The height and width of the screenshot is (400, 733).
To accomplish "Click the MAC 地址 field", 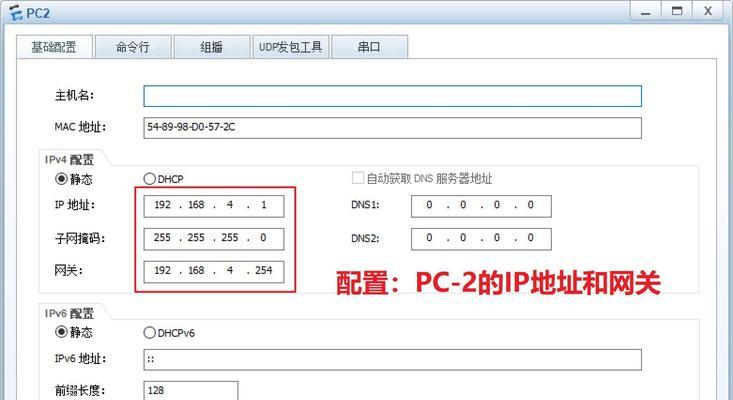I will 393,128.
